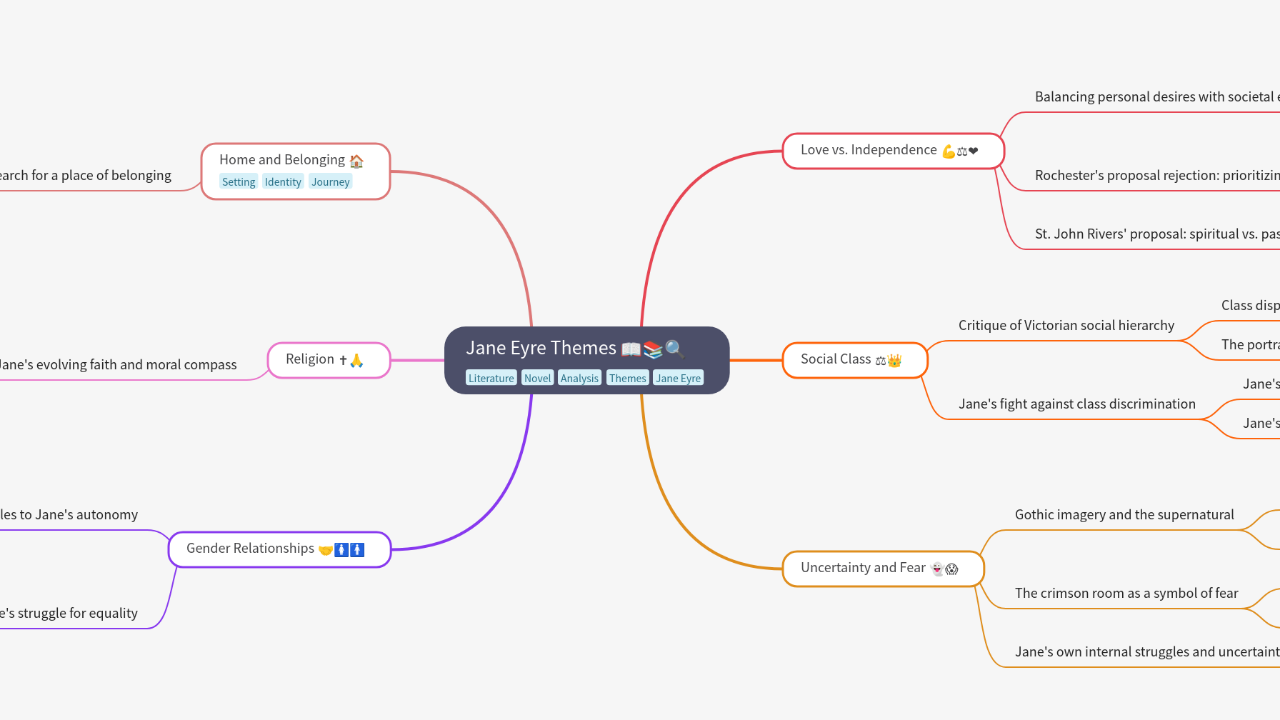Open the Critique of Victorian social hierarchy branch
This screenshot has width=1280, height=720.
tap(1066, 325)
